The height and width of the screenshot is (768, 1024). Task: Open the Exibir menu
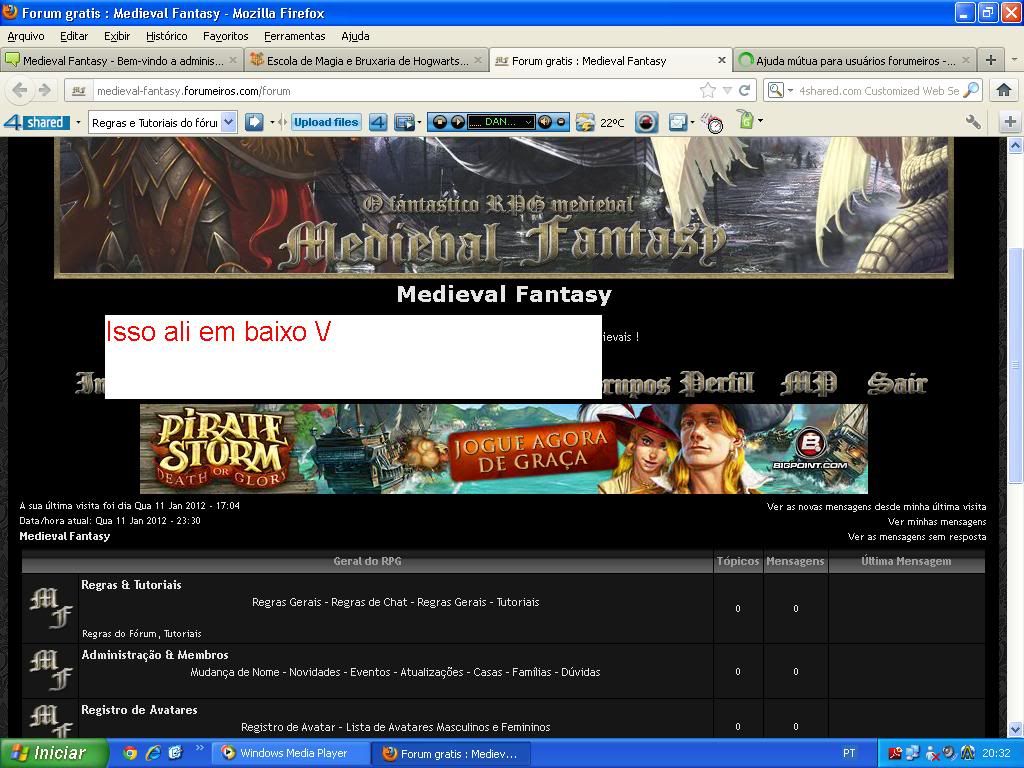point(117,36)
